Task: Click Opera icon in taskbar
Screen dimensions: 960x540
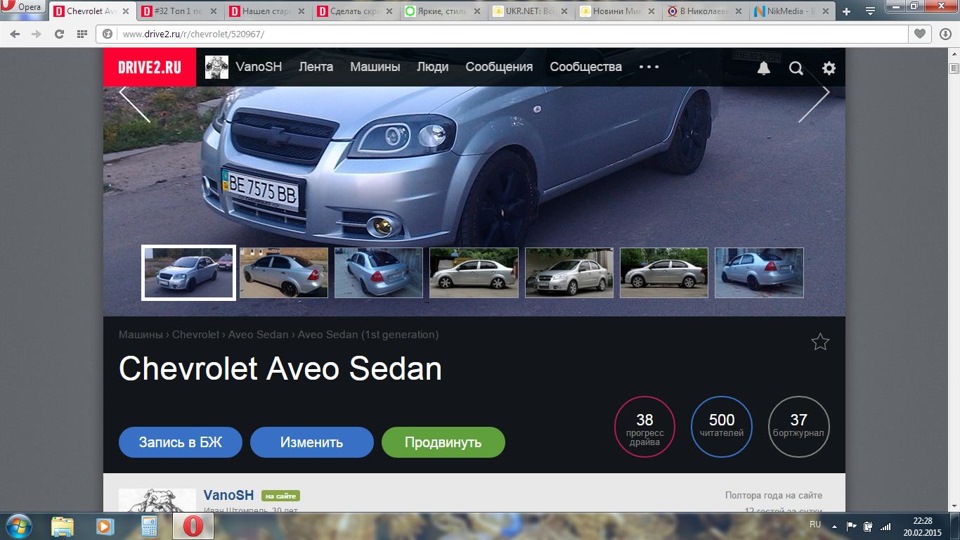Action: click(x=193, y=526)
